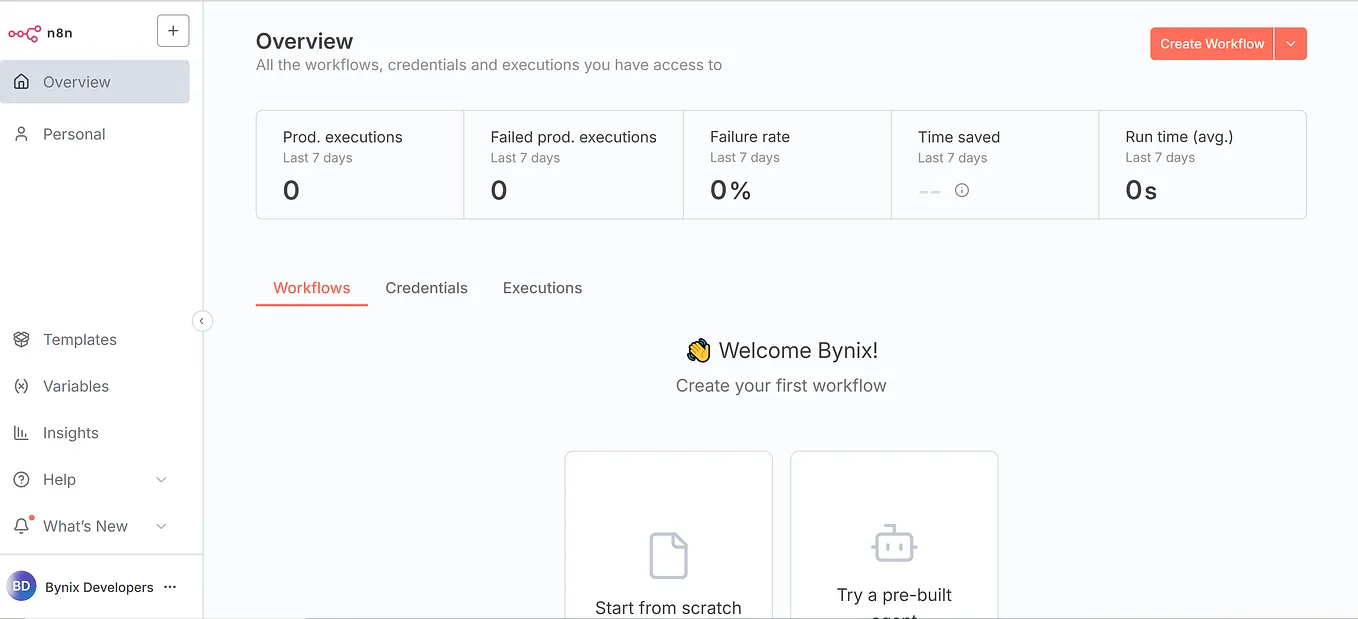Switch to the Credentials tab
The image size is (1358, 619).
pyautogui.click(x=427, y=288)
